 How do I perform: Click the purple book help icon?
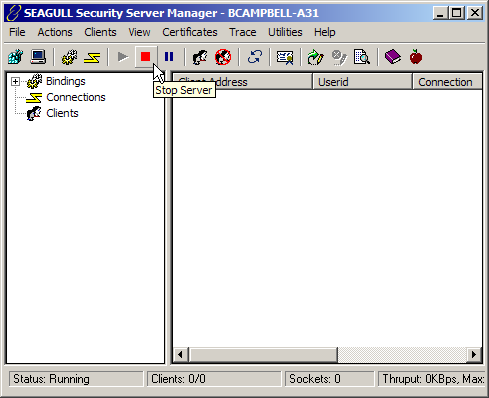[x=393, y=57]
